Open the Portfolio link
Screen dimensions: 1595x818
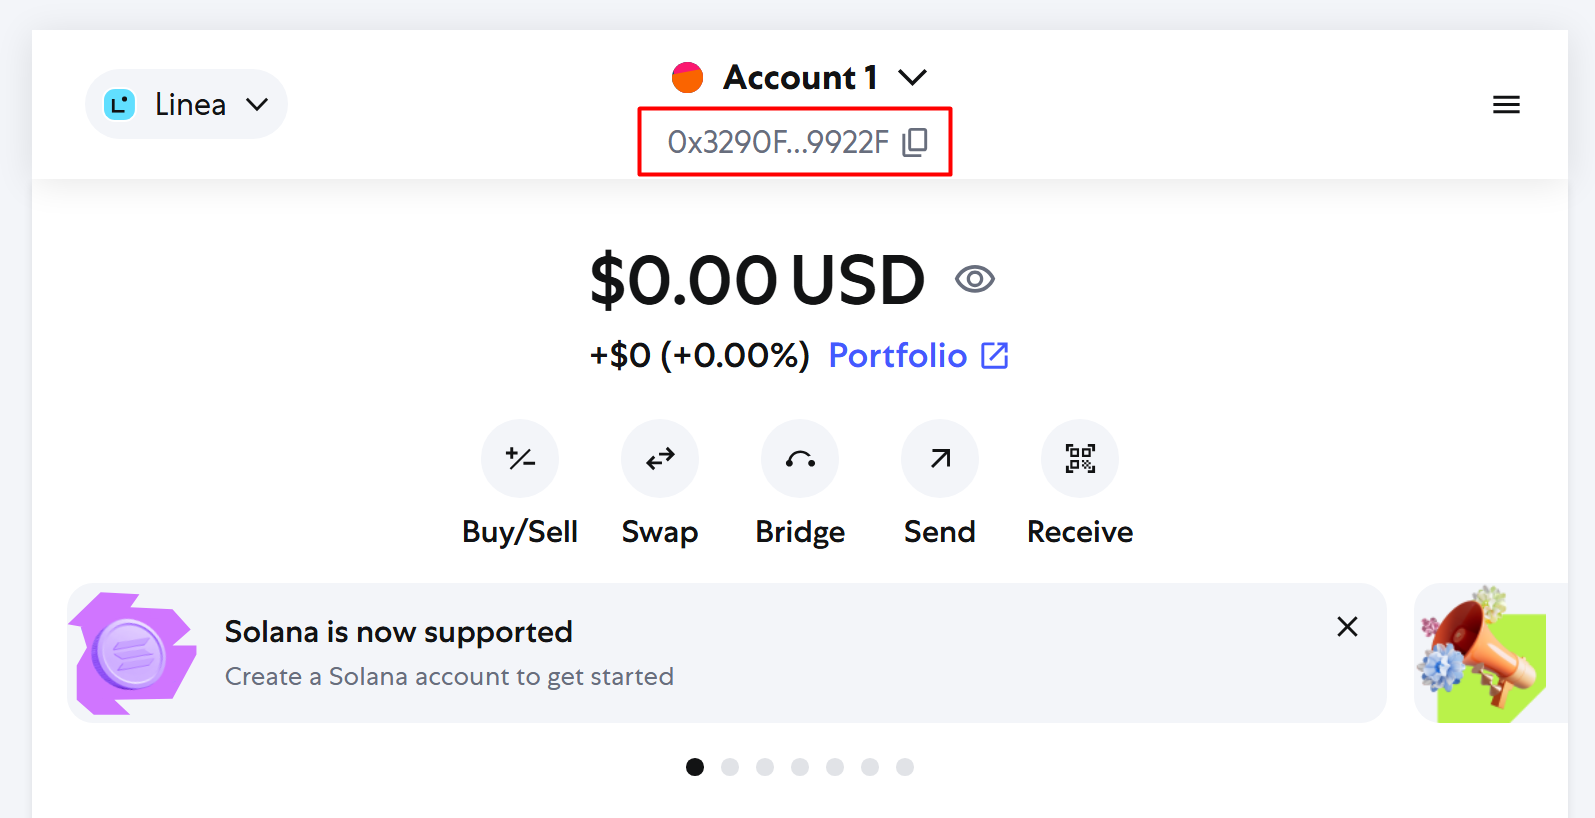tap(898, 355)
